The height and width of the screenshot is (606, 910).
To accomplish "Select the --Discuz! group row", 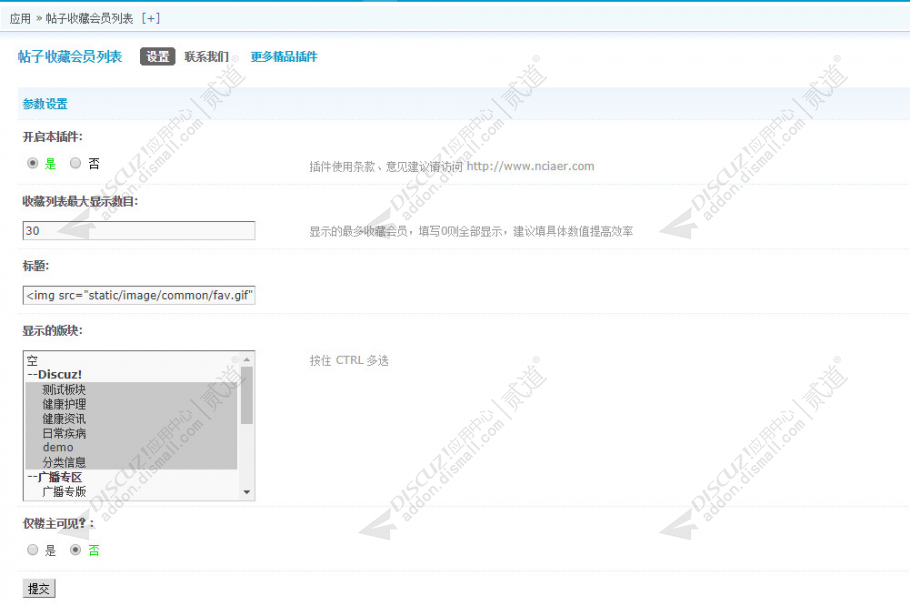I will [131, 374].
